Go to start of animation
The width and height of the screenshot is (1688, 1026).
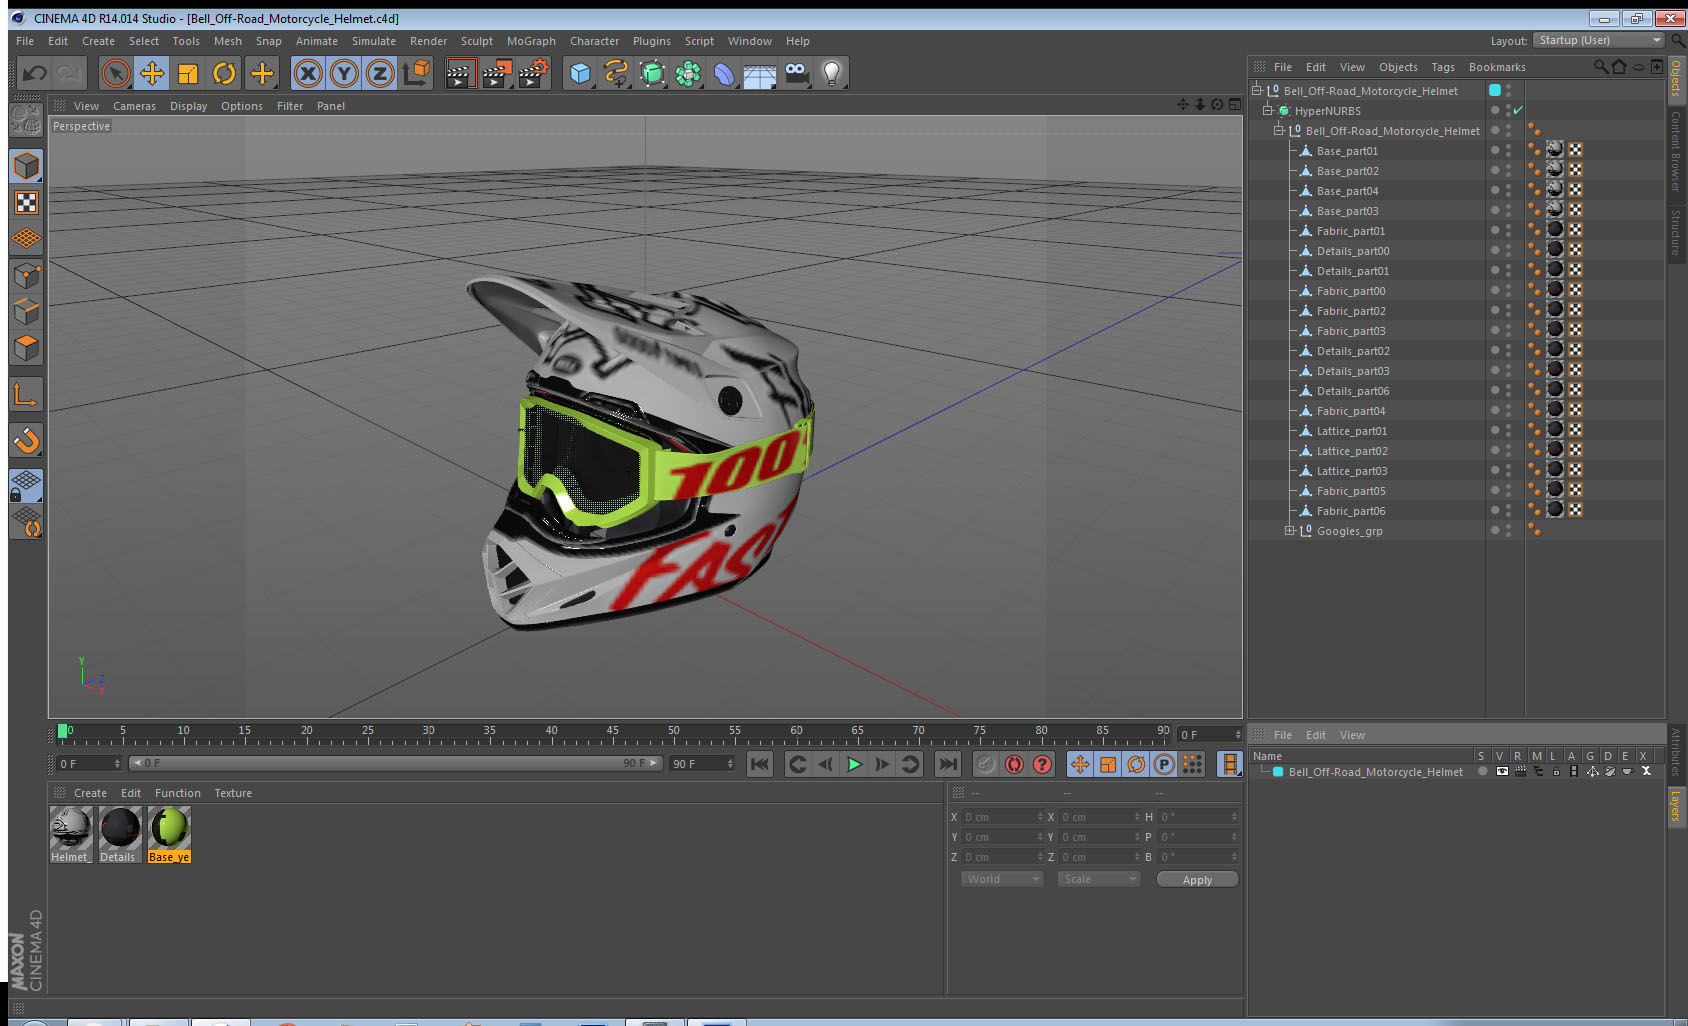(x=760, y=764)
